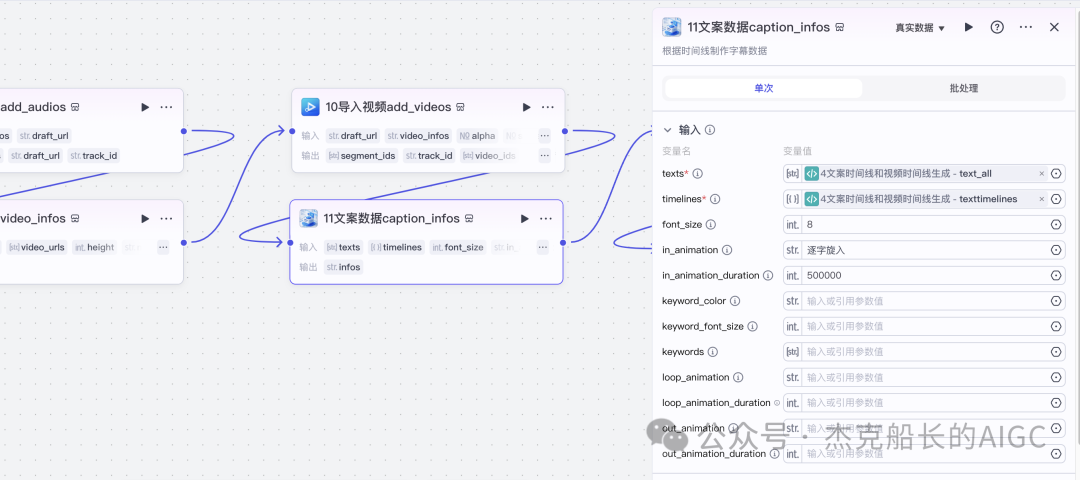This screenshot has height=480, width=1080.
Task: Open side panel more options menu
Action: 1026,28
